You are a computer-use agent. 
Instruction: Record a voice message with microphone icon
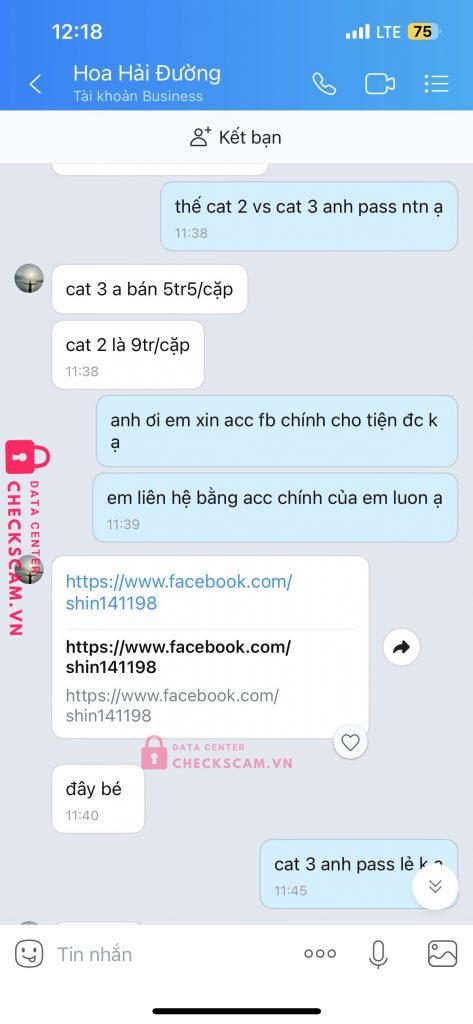378,954
